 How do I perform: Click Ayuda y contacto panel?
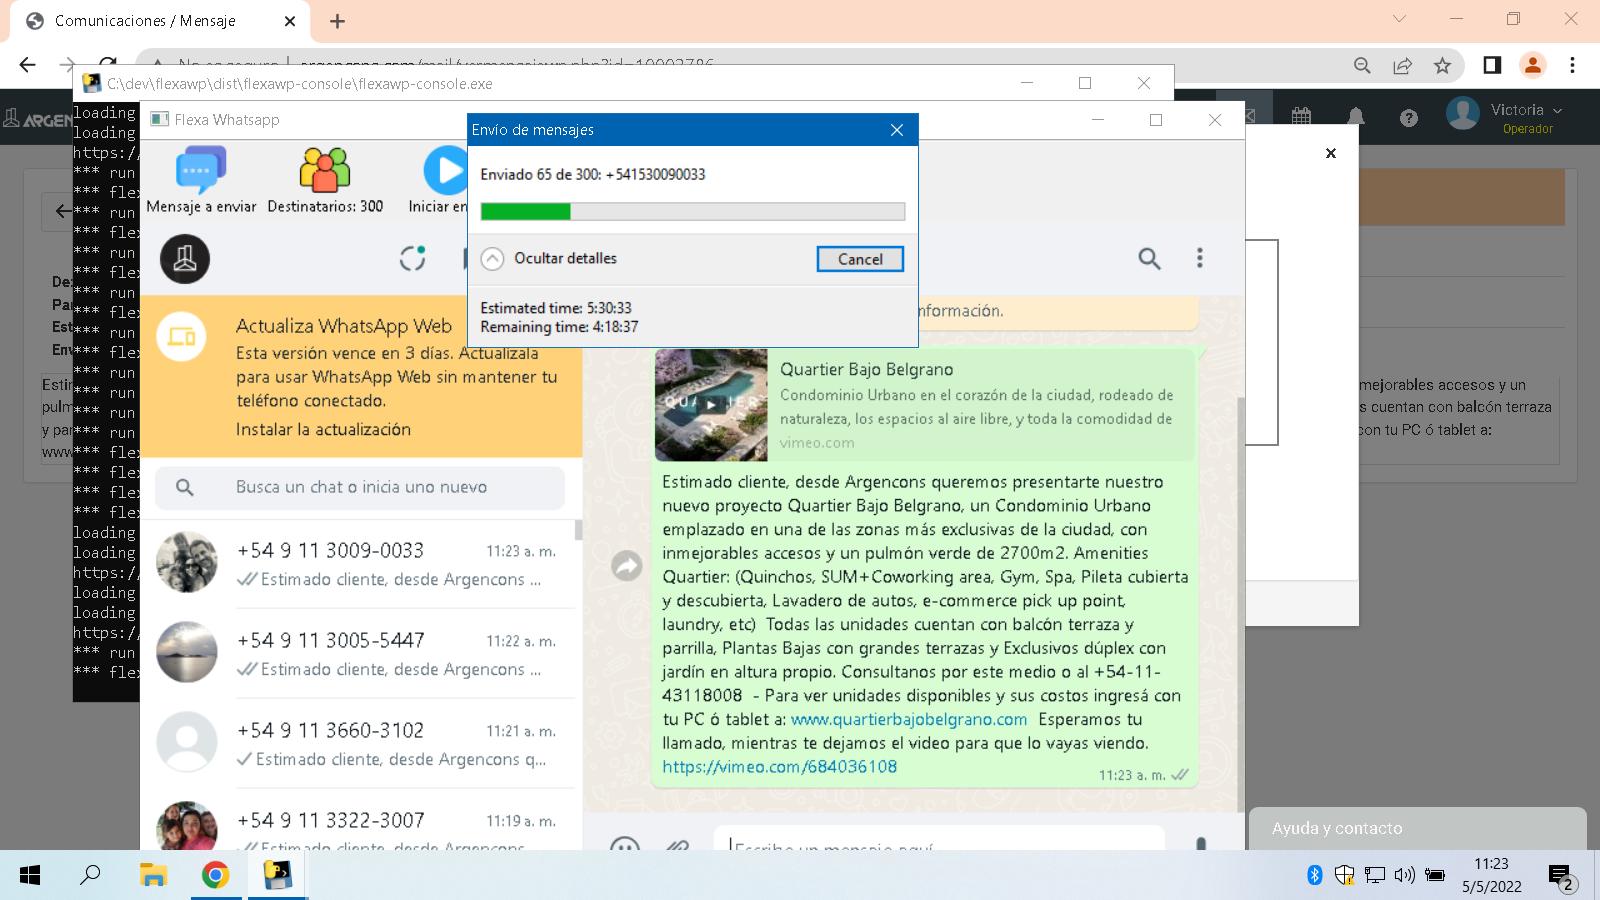click(1418, 828)
